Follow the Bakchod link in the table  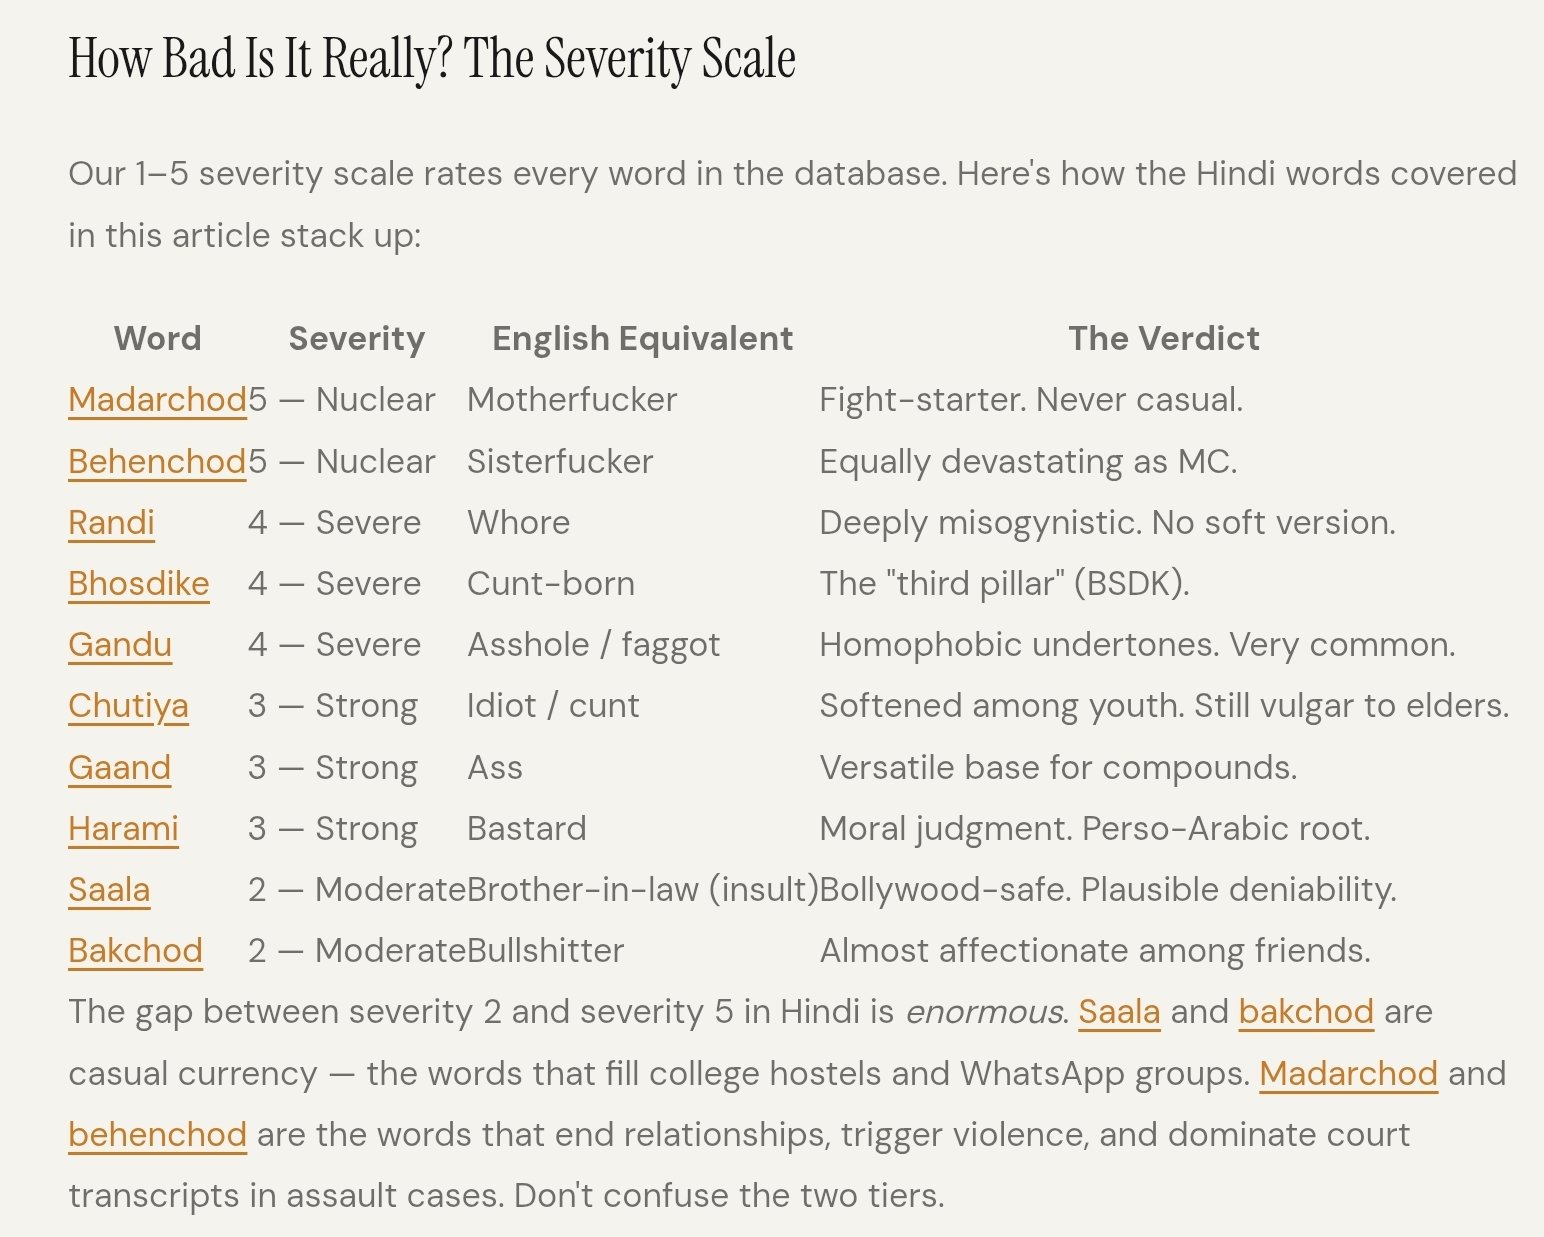pos(135,951)
